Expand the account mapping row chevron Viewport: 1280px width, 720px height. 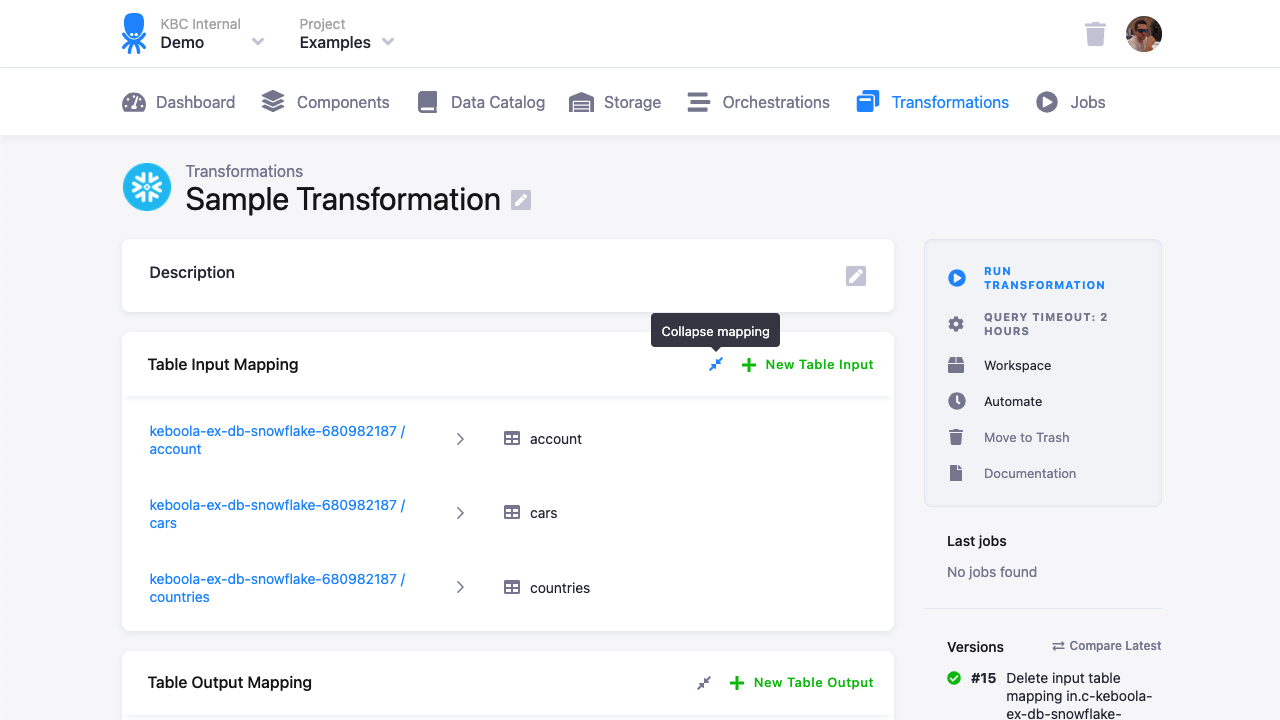click(460, 439)
